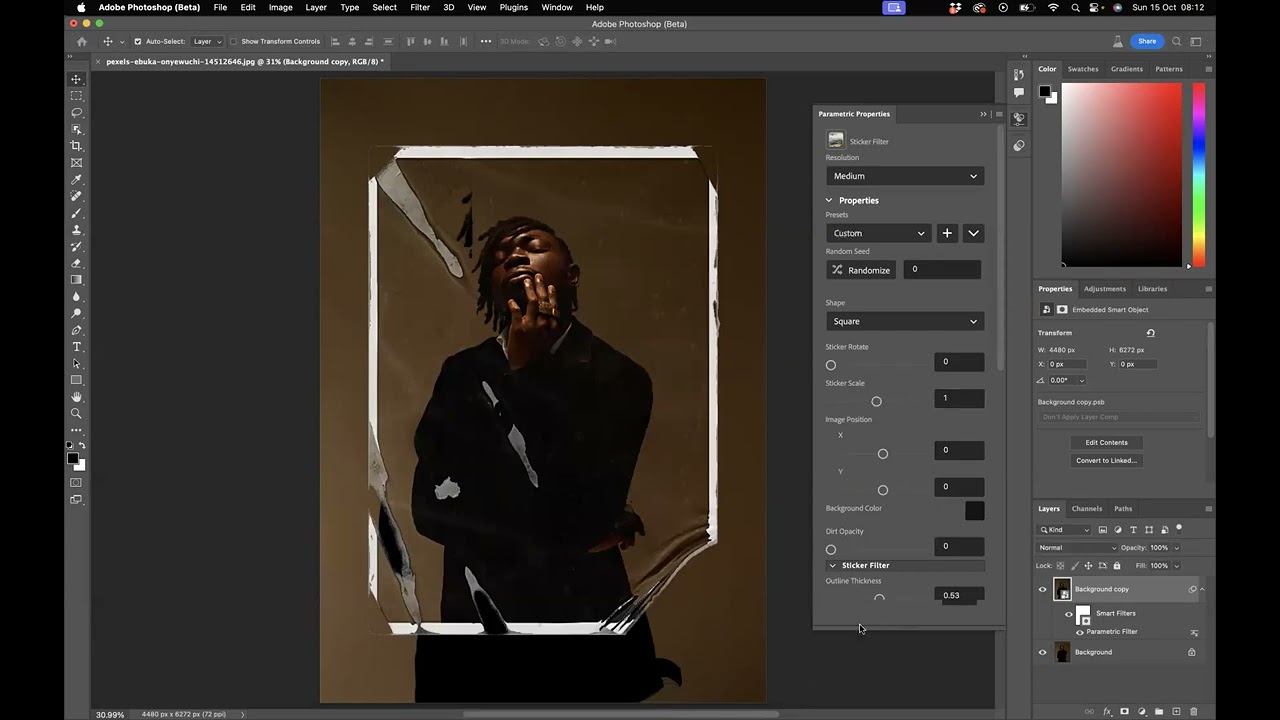Hide the Smart Filters eye
This screenshot has height=720, width=1280.
(1069, 614)
